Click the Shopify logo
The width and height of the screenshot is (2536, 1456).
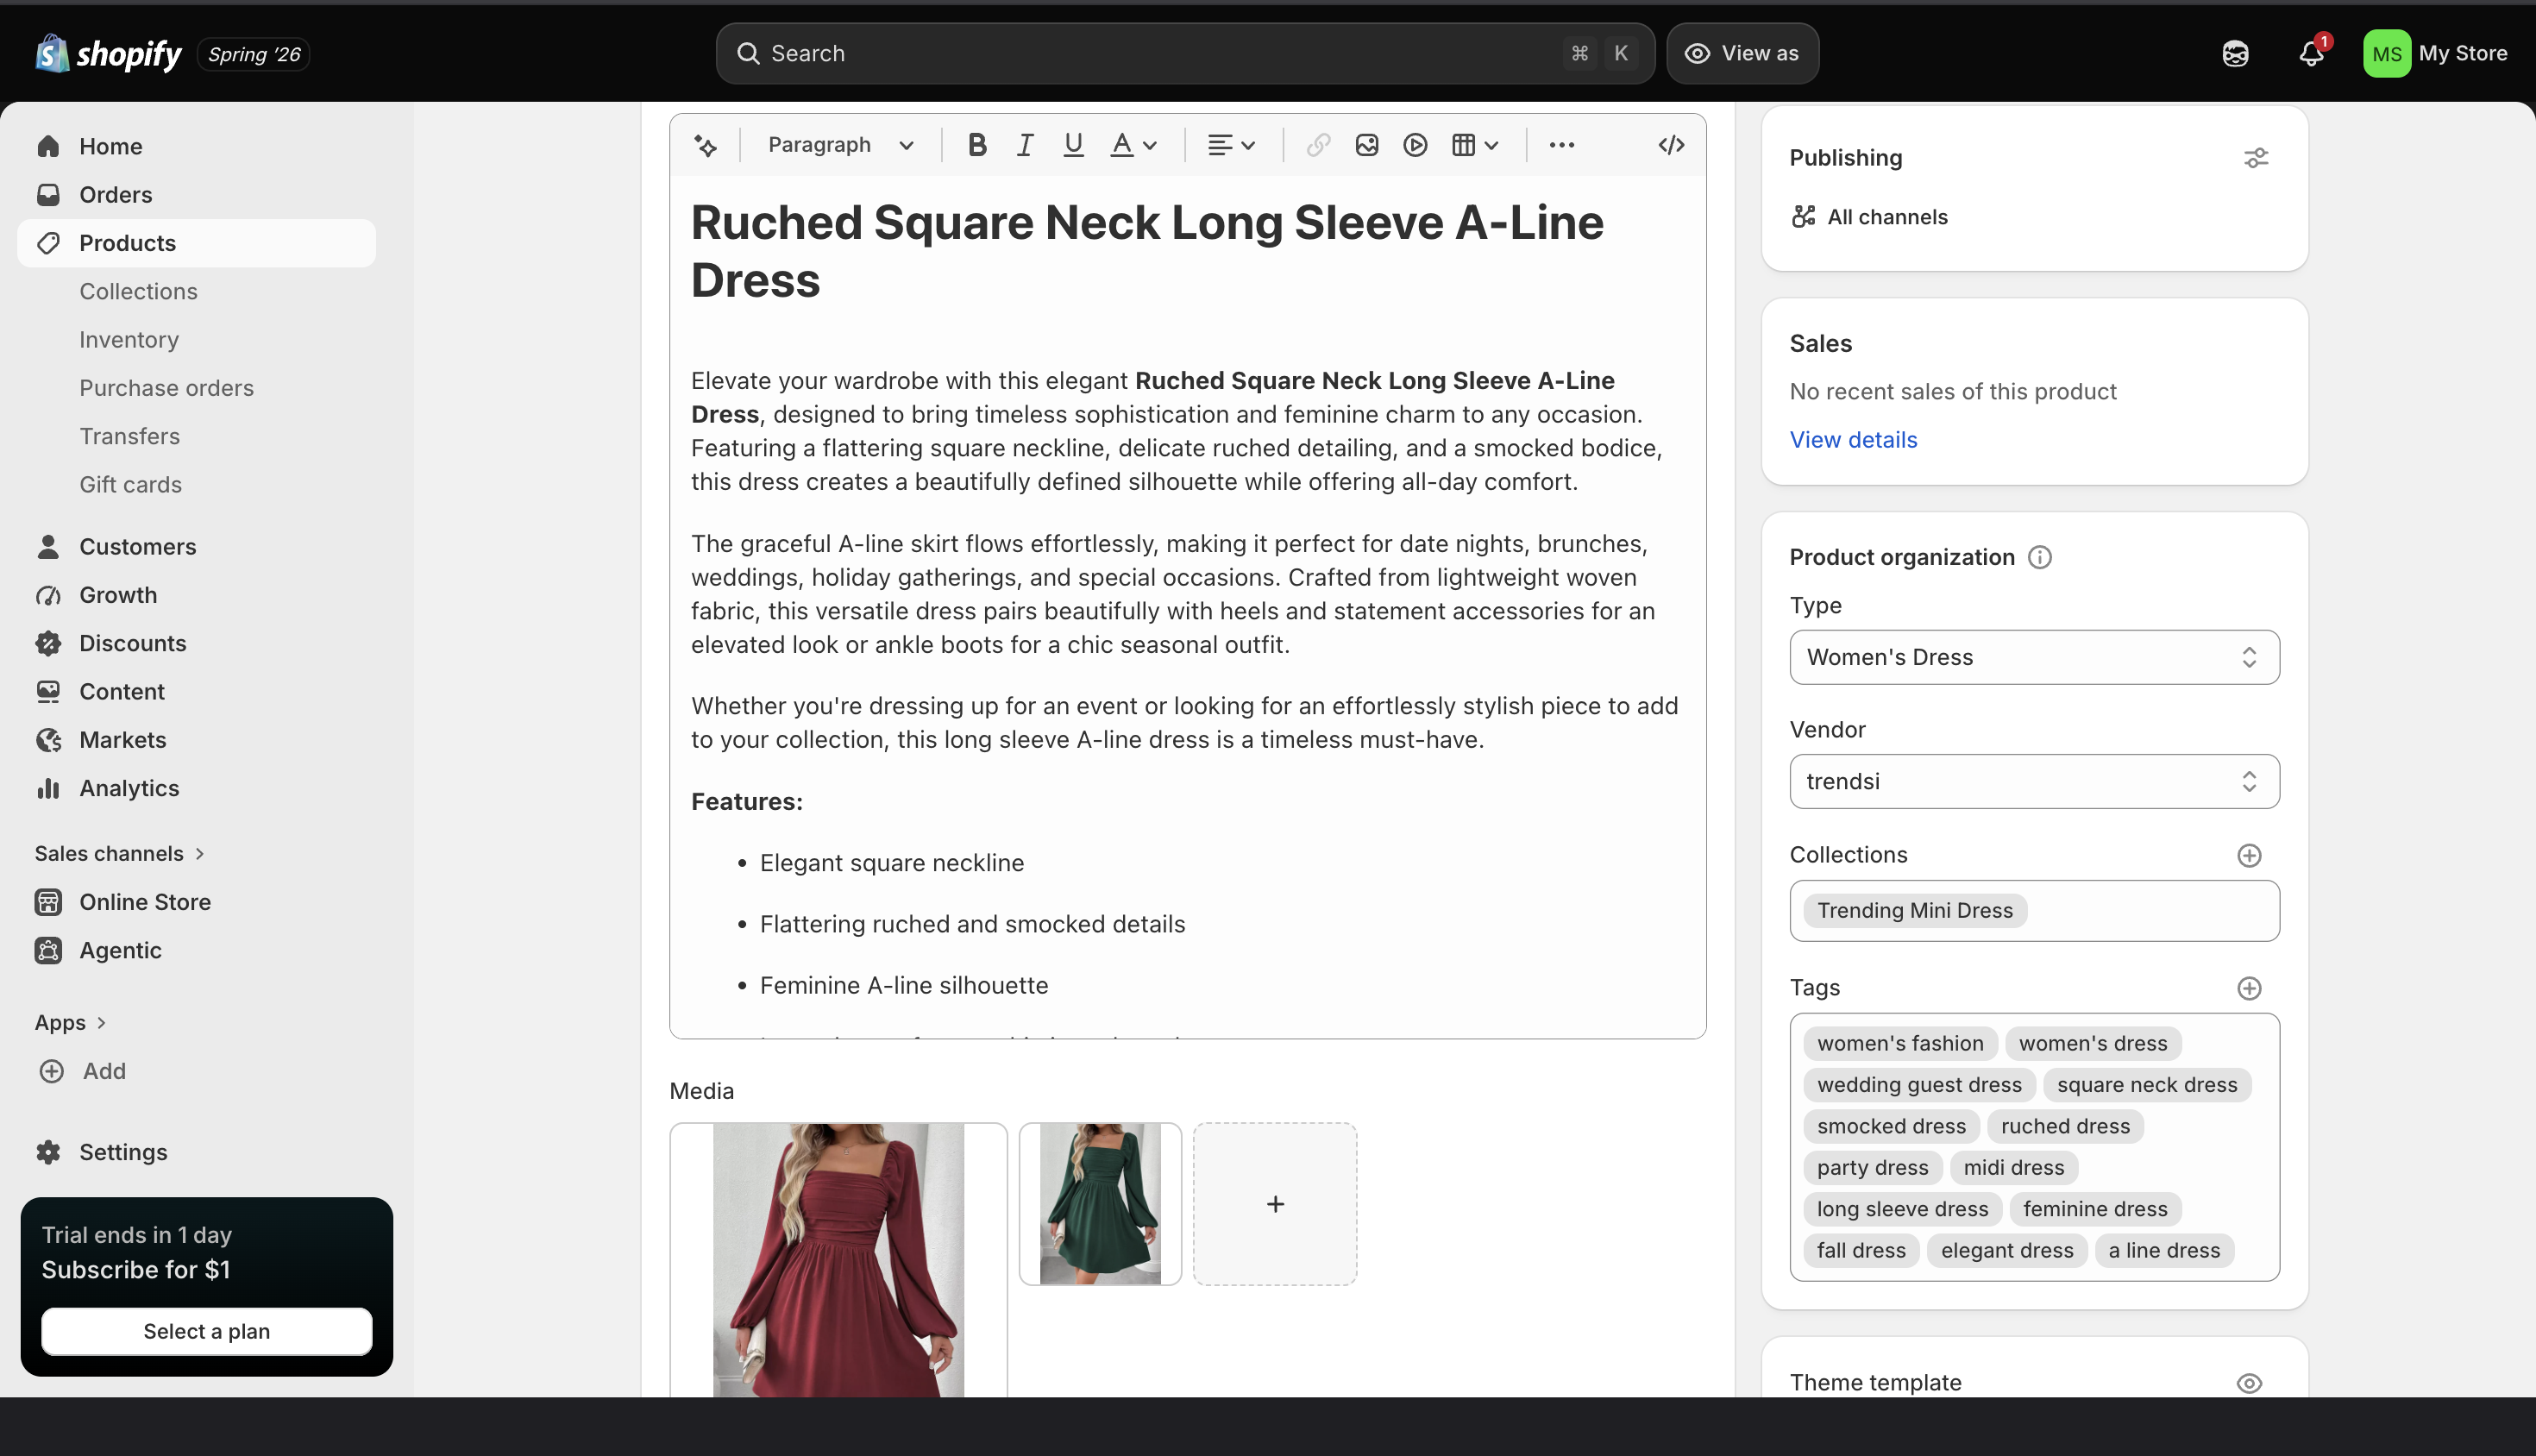click(x=108, y=53)
